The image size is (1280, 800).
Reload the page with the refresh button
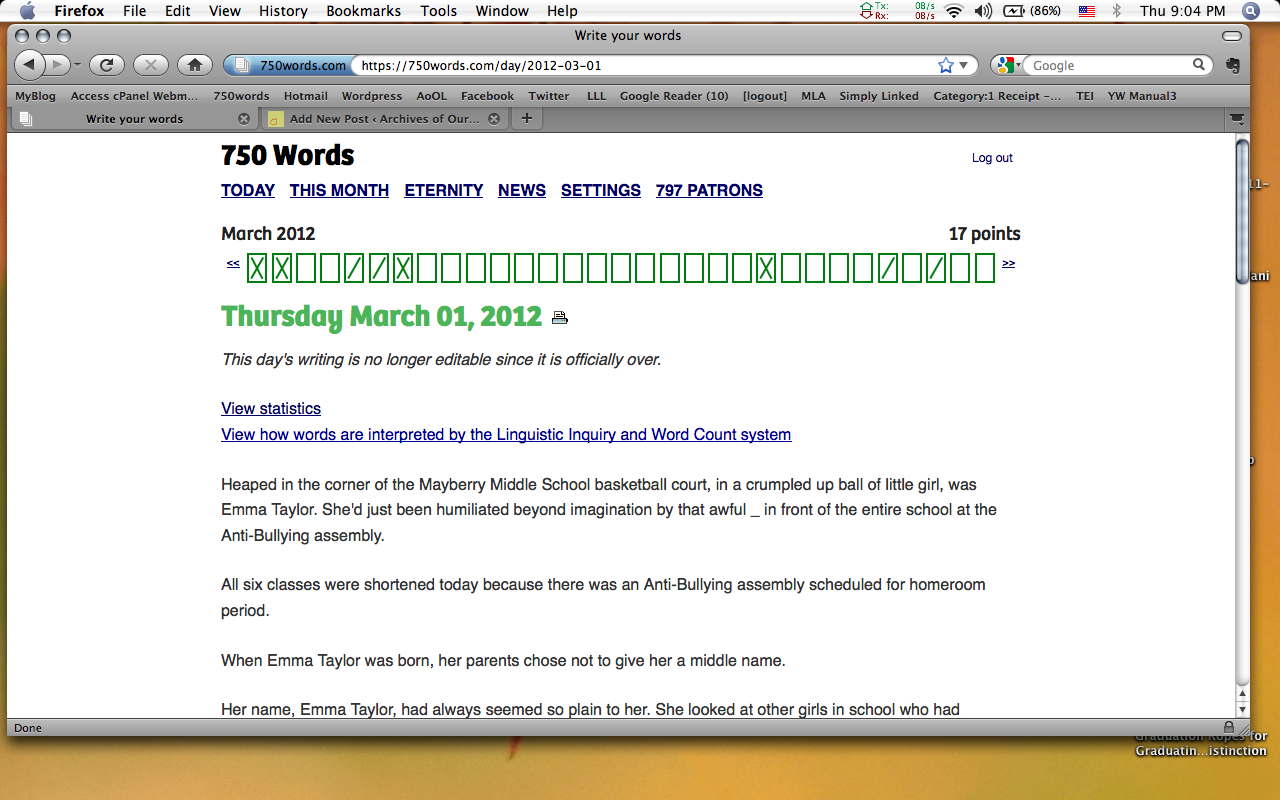[x=106, y=65]
